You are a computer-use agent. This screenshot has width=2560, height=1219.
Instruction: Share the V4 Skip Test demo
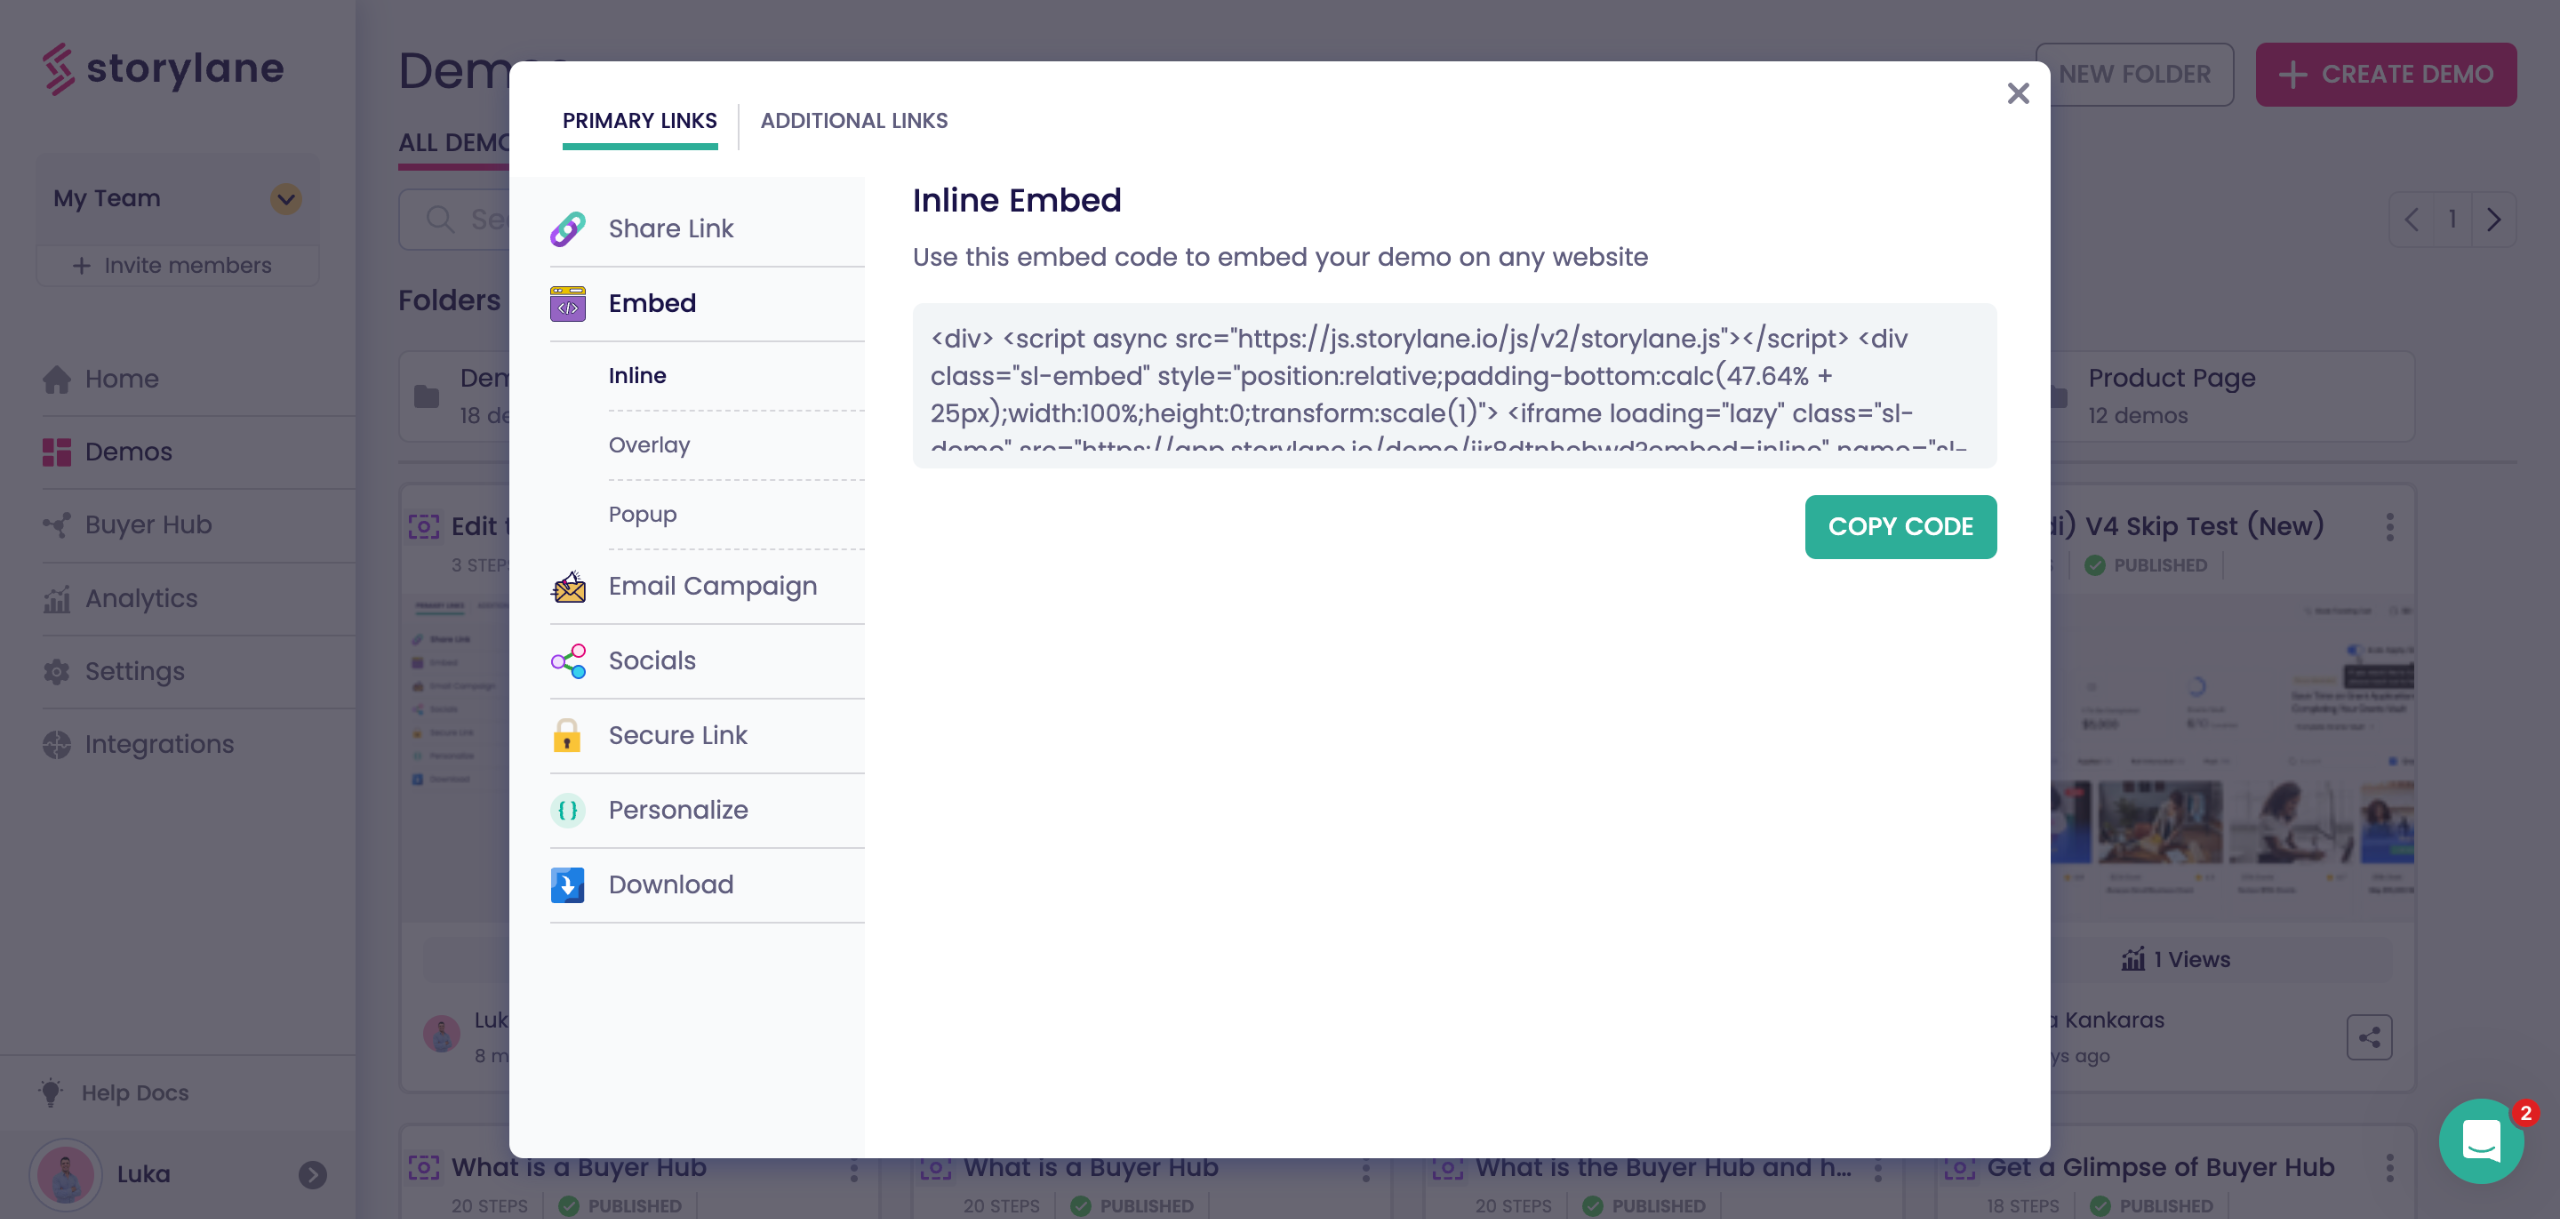pos(2369,1038)
